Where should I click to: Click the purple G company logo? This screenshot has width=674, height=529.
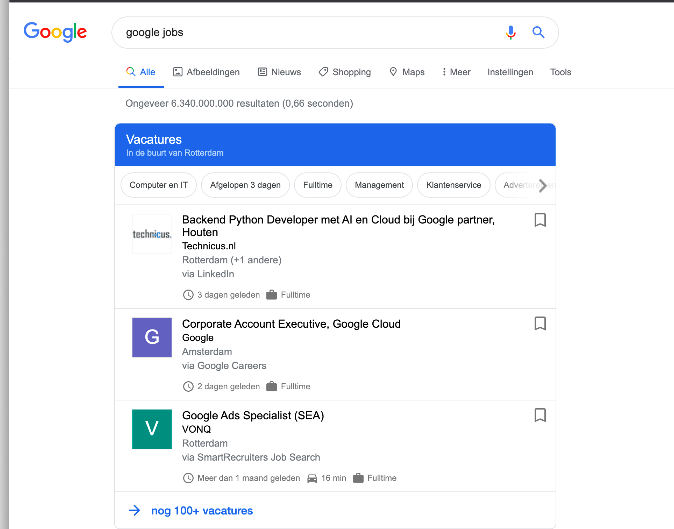pyautogui.click(x=152, y=337)
